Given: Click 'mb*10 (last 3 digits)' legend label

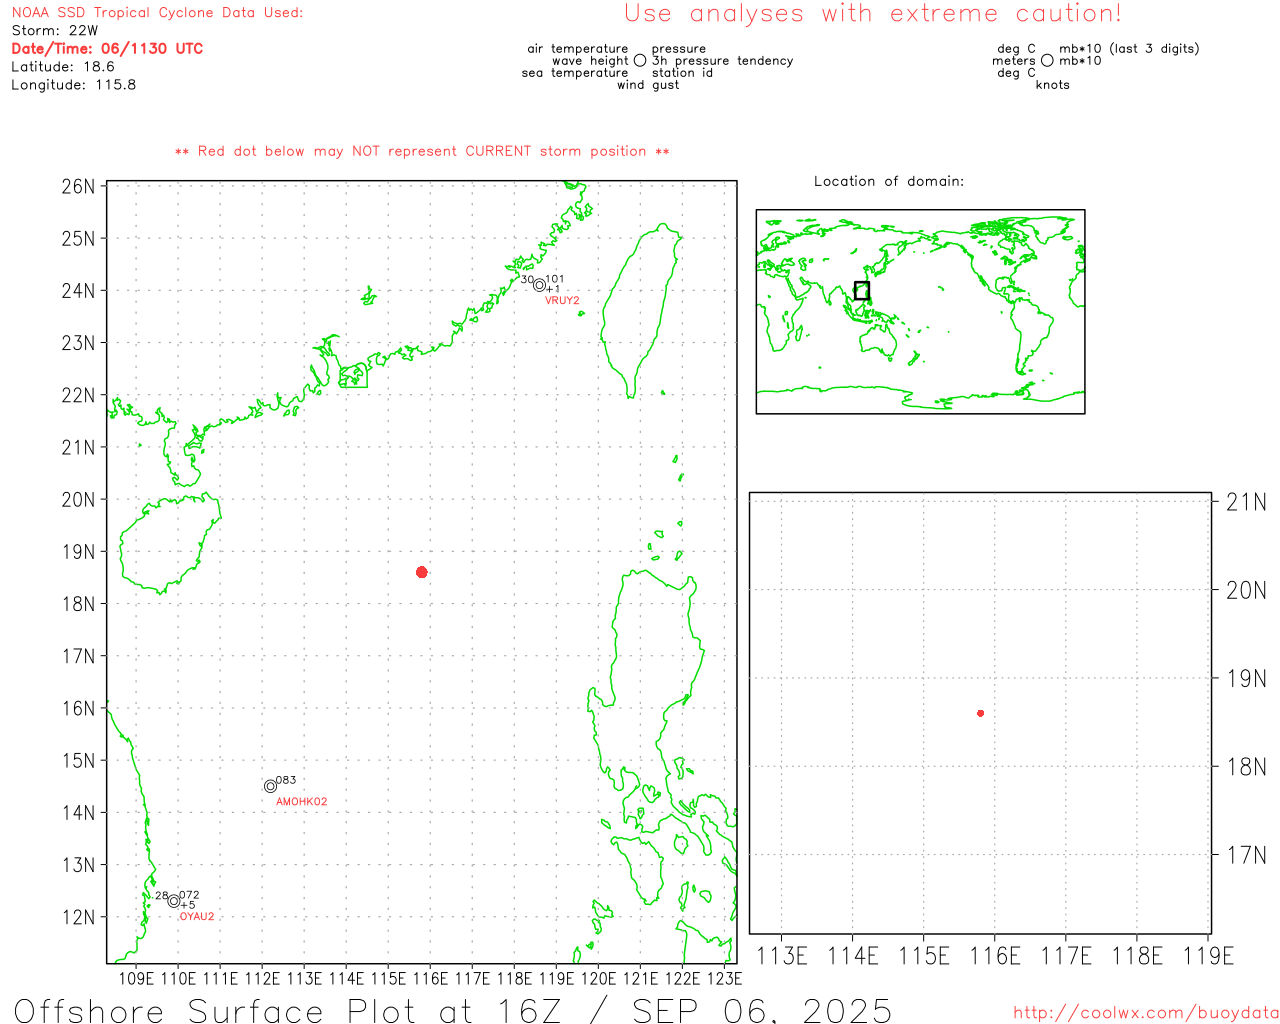Looking at the screenshot, I should (1129, 48).
